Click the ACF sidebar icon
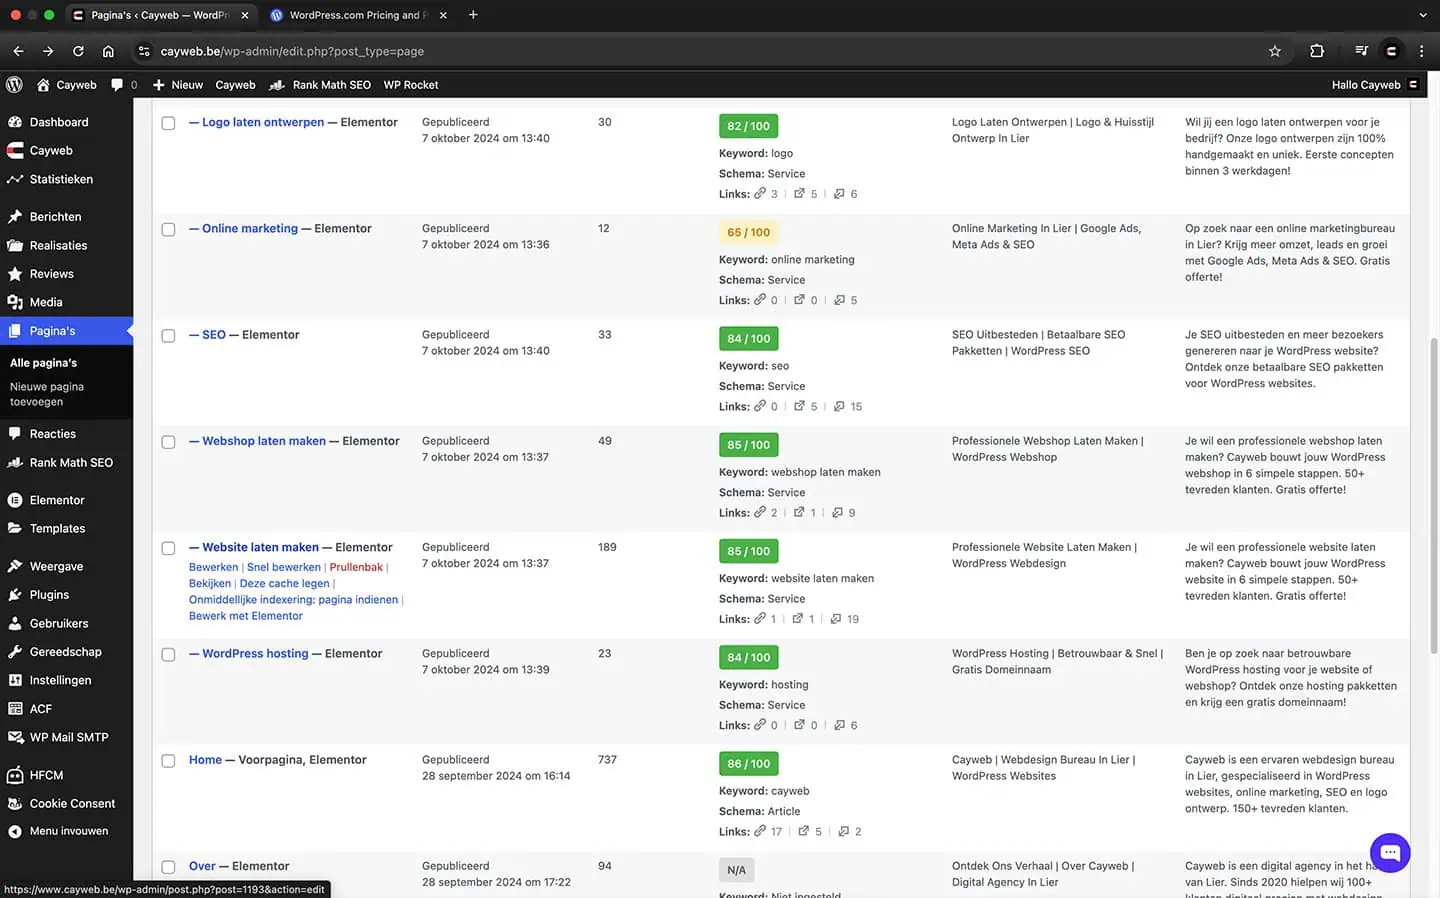Image resolution: width=1440 pixels, height=898 pixels. 15,708
